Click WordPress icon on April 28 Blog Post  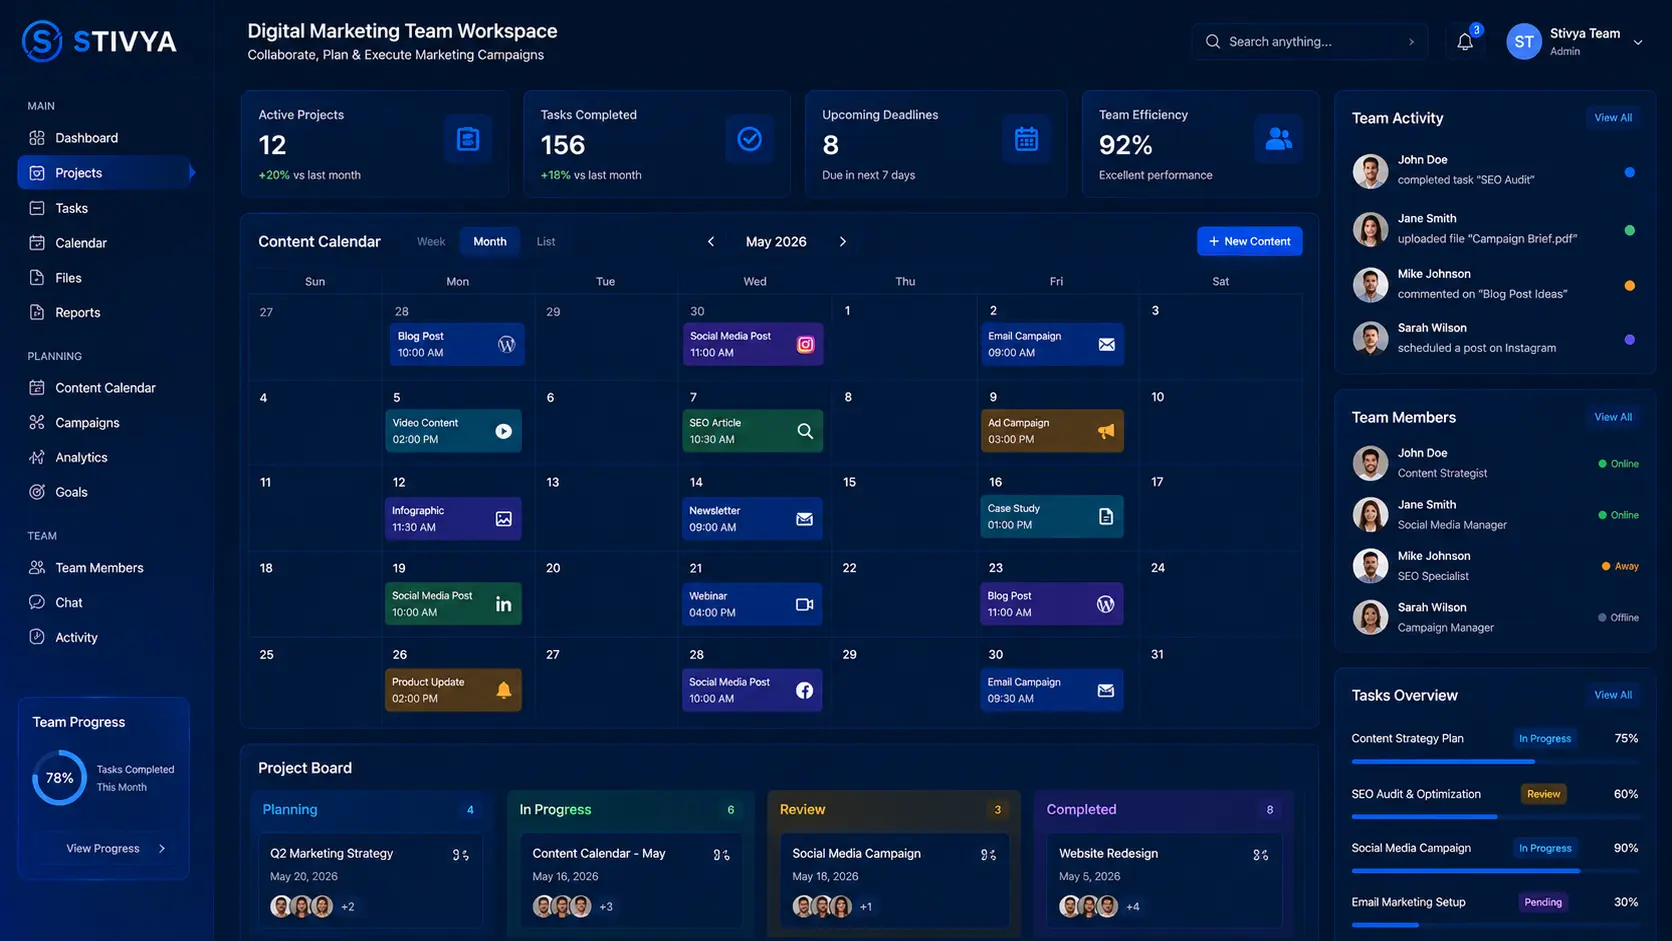[x=507, y=344]
